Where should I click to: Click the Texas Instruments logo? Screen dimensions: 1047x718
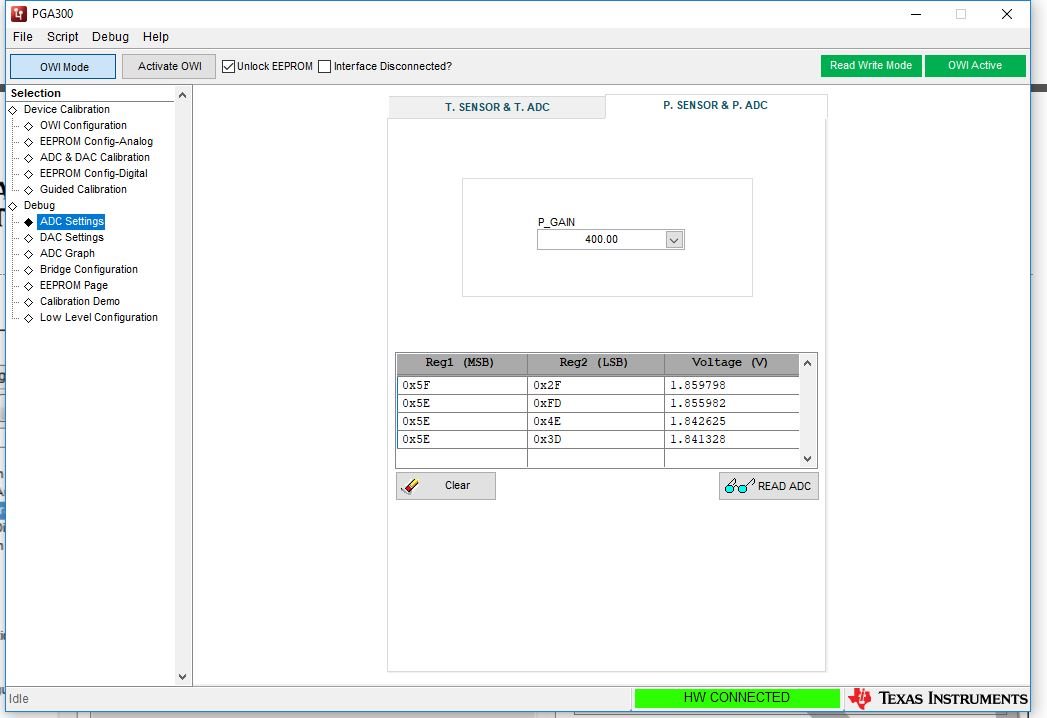(x=937, y=698)
